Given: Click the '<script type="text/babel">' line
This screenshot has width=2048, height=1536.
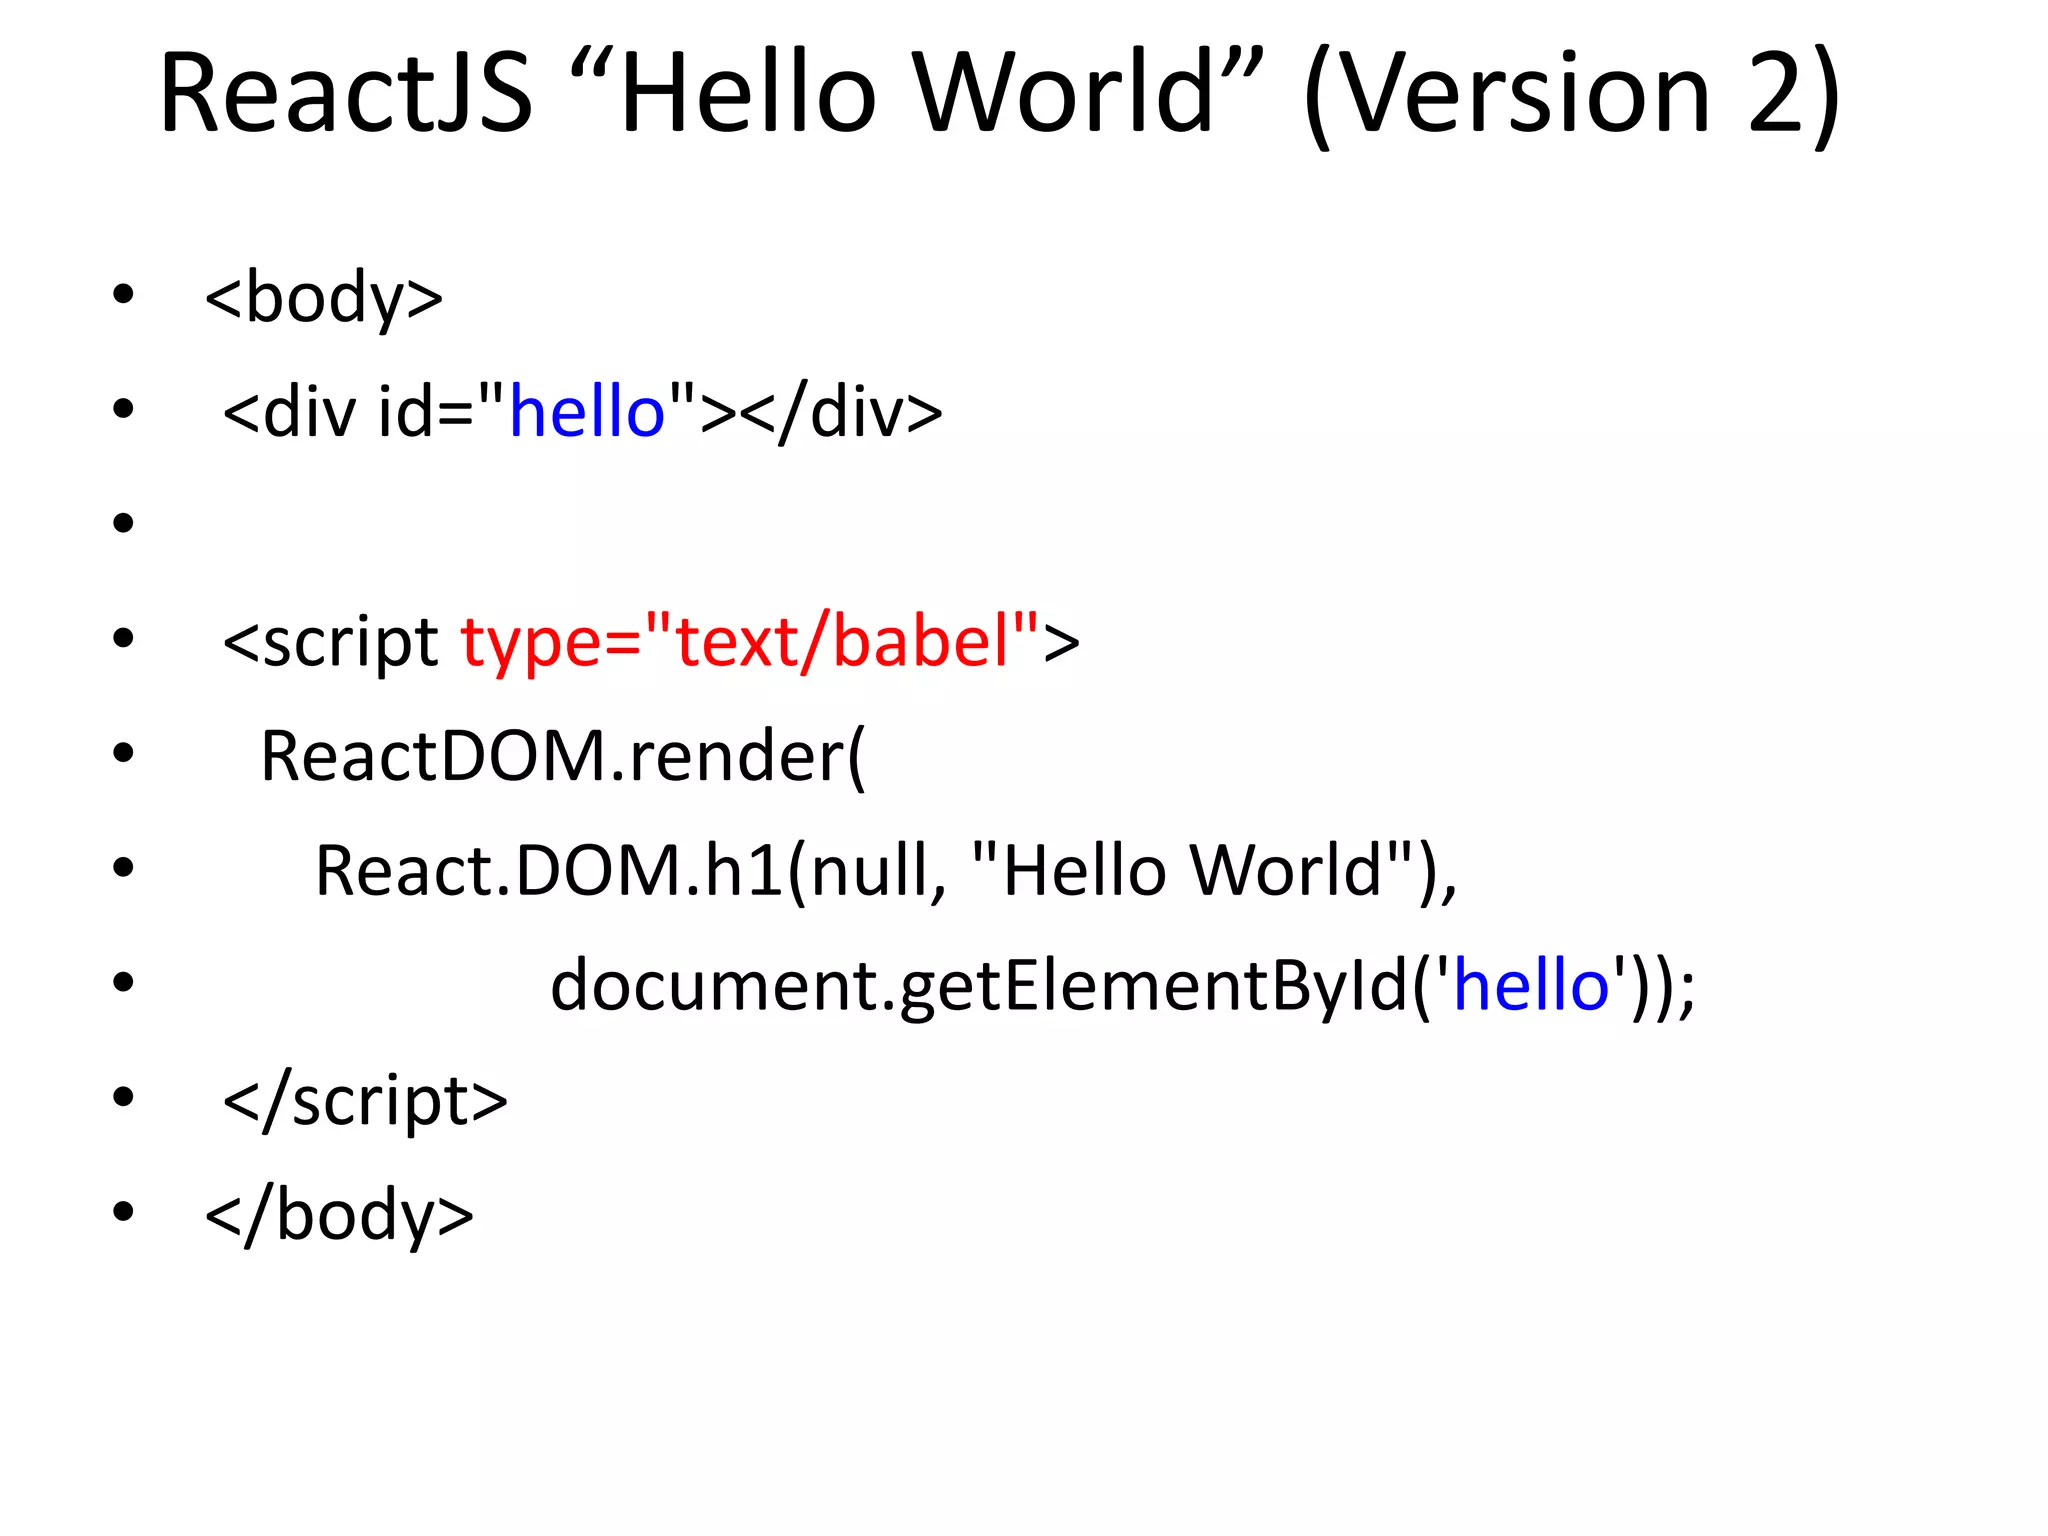Looking at the screenshot, I should click(651, 642).
